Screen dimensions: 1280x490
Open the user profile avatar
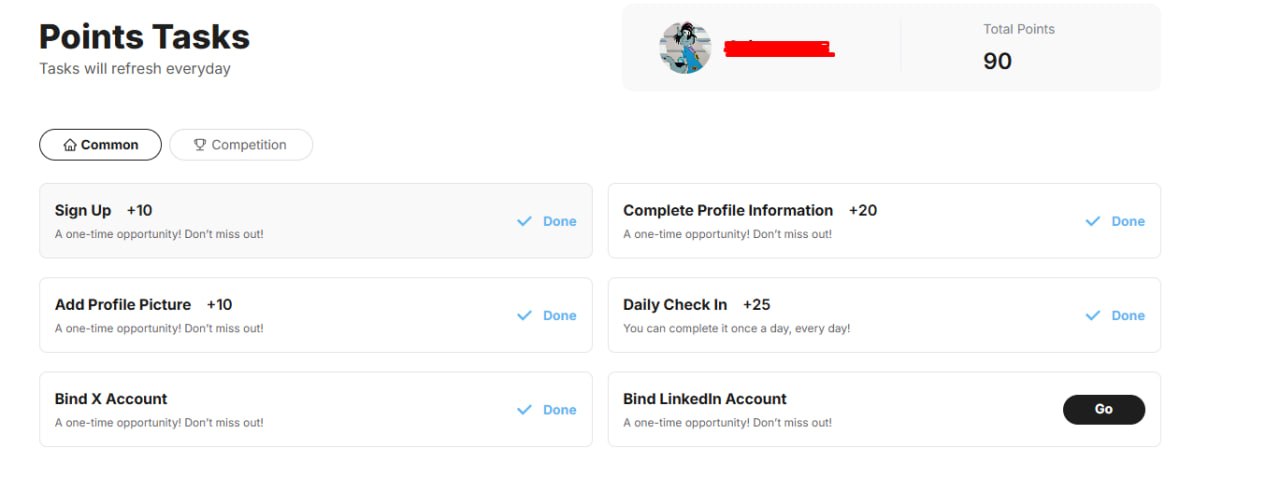tap(685, 47)
